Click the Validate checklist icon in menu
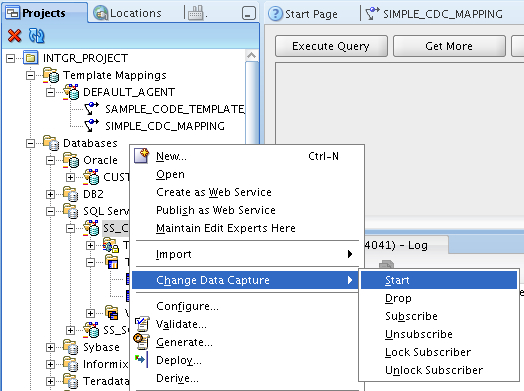This screenshot has height=391, width=524. pyautogui.click(x=142, y=324)
